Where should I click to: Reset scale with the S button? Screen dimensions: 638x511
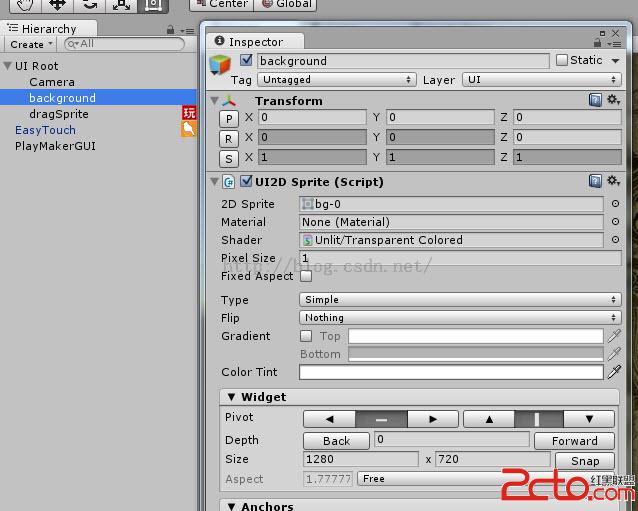[x=229, y=159]
